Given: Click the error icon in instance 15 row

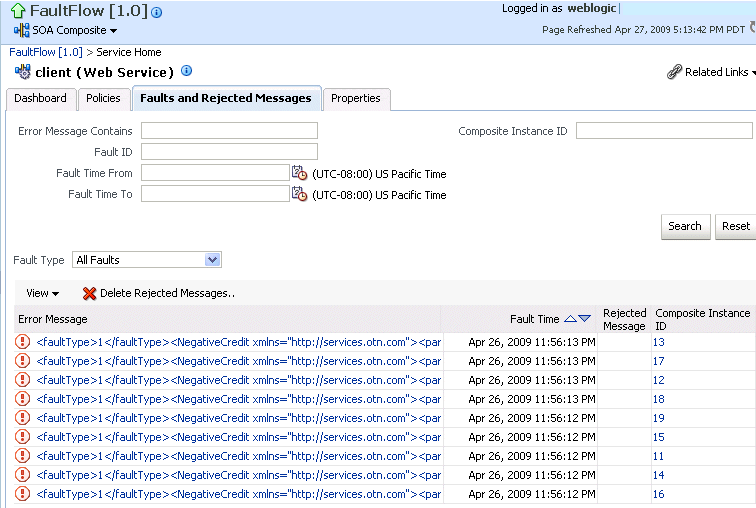Looking at the screenshot, I should (x=23, y=437).
